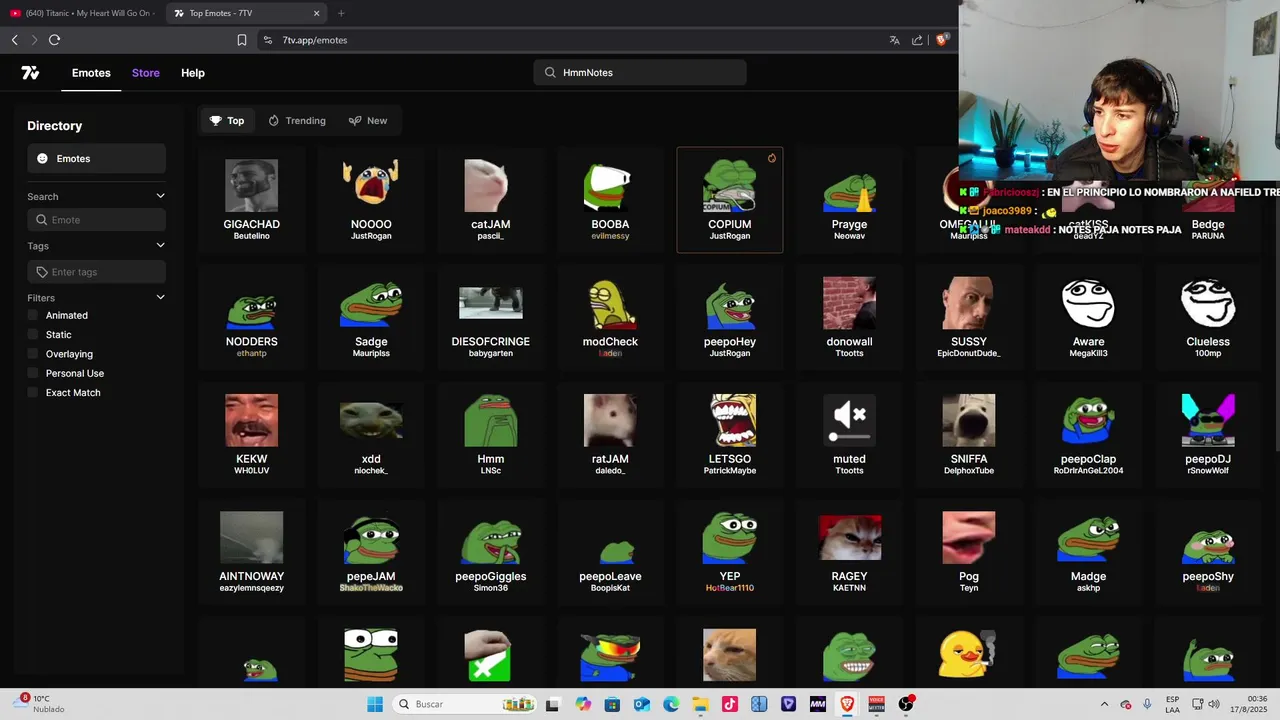Viewport: 1280px width, 720px height.
Task: Switch to the New tab
Action: [368, 121]
